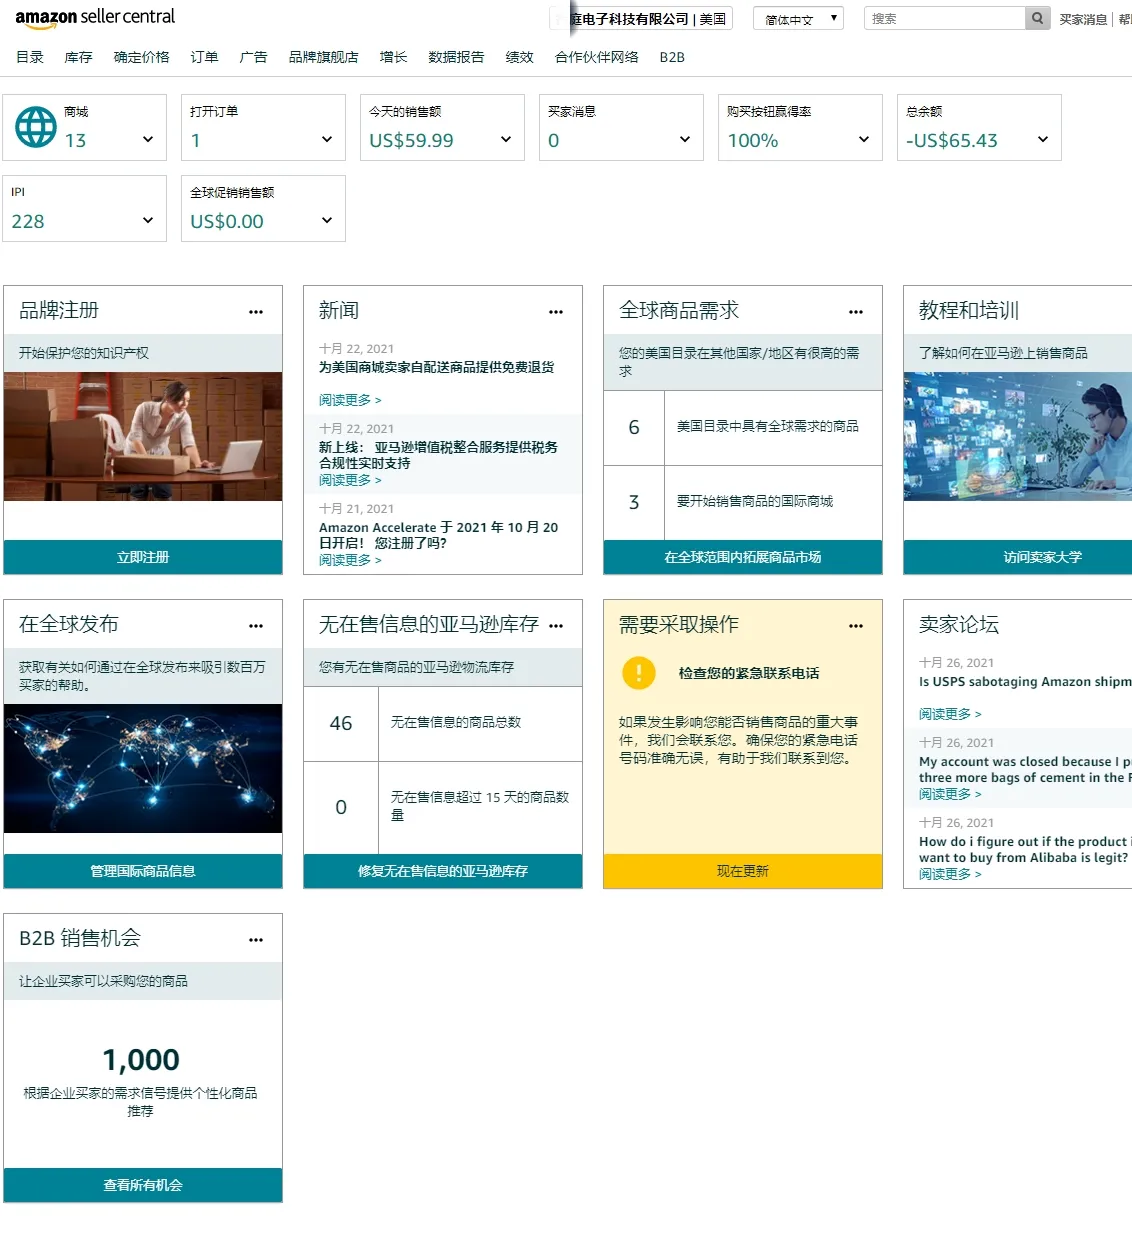
Task: Click the training headset man thumbnail
Action: pyautogui.click(x=1018, y=437)
